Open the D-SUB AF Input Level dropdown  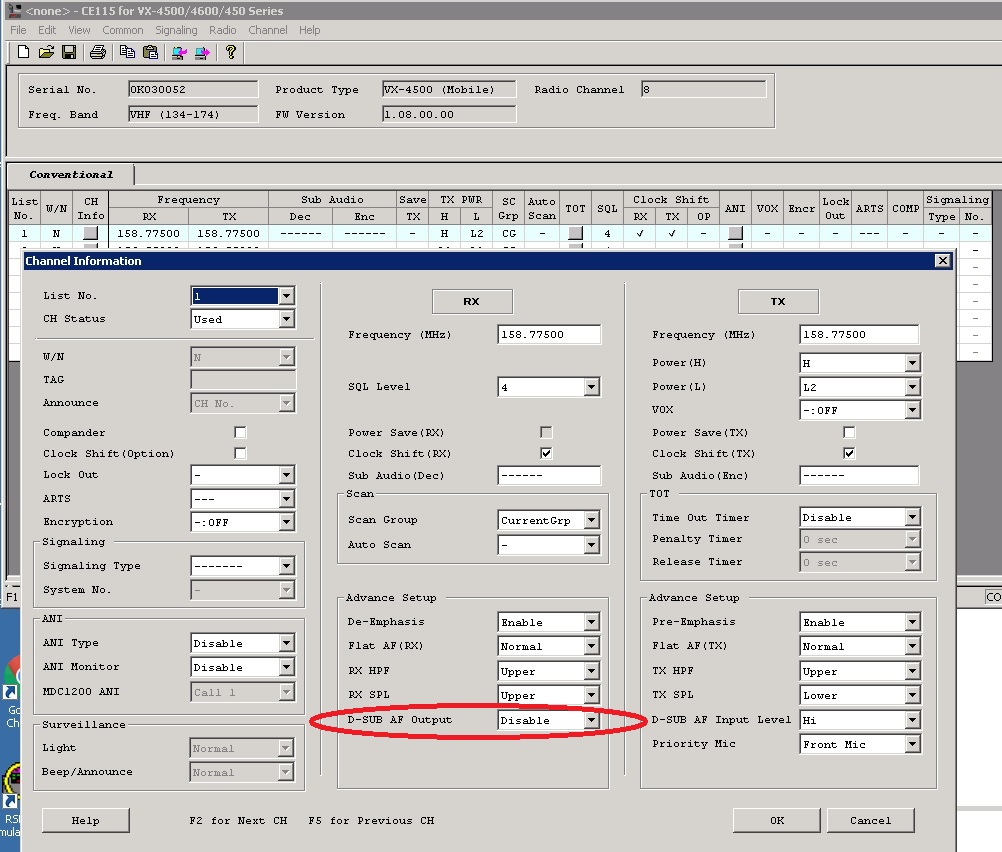913,720
